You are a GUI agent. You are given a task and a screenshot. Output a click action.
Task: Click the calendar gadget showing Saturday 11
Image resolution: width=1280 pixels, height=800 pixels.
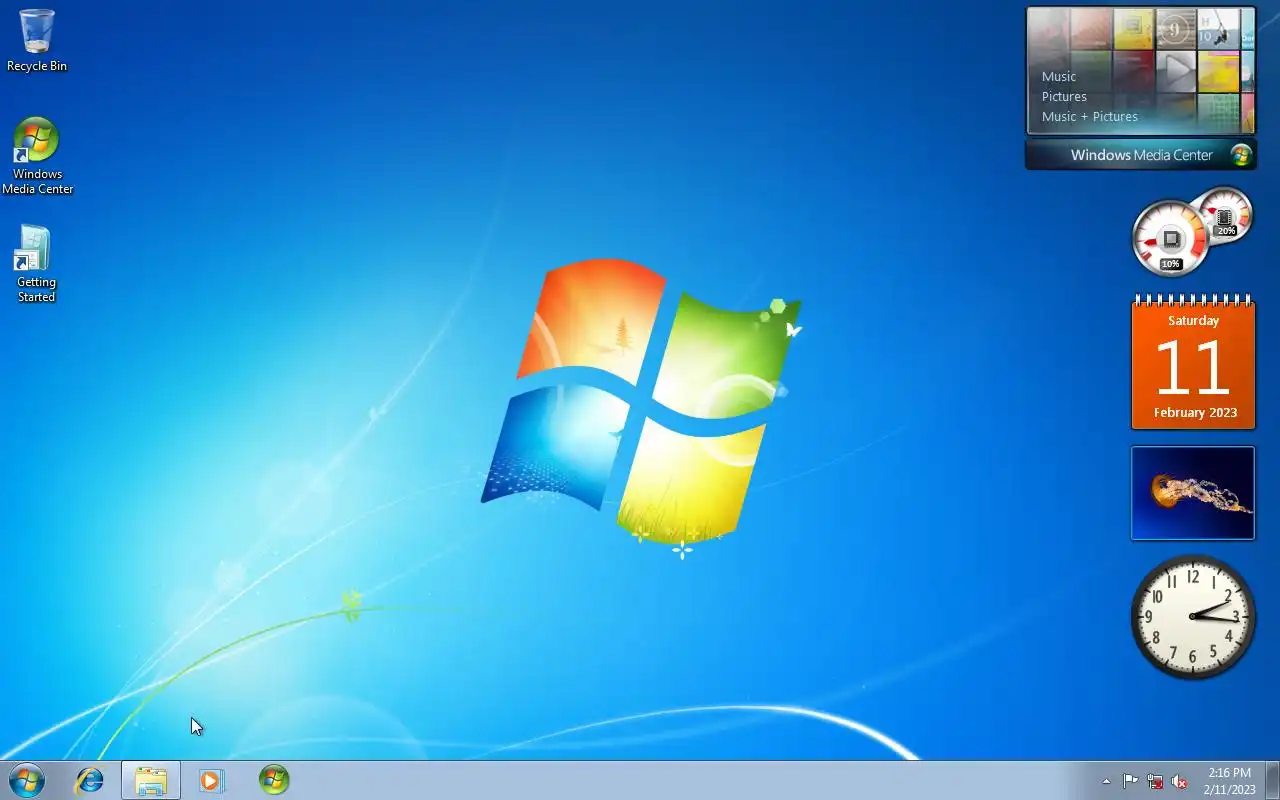[1193, 362]
